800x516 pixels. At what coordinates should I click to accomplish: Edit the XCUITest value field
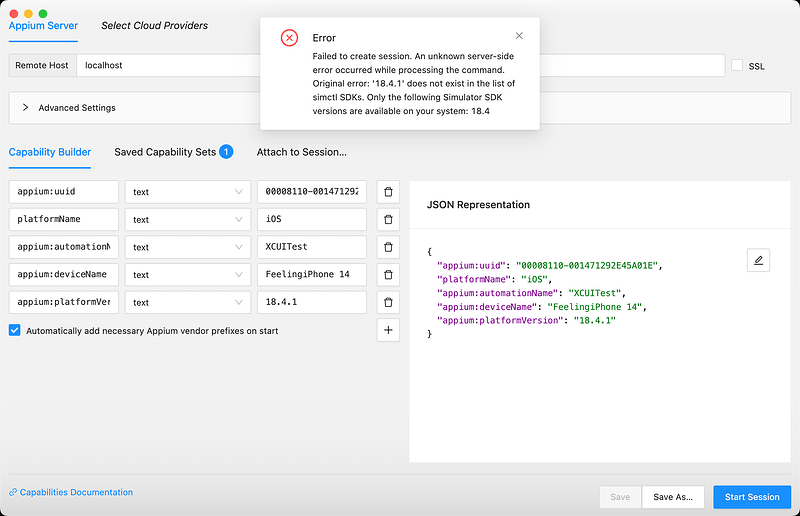312,247
